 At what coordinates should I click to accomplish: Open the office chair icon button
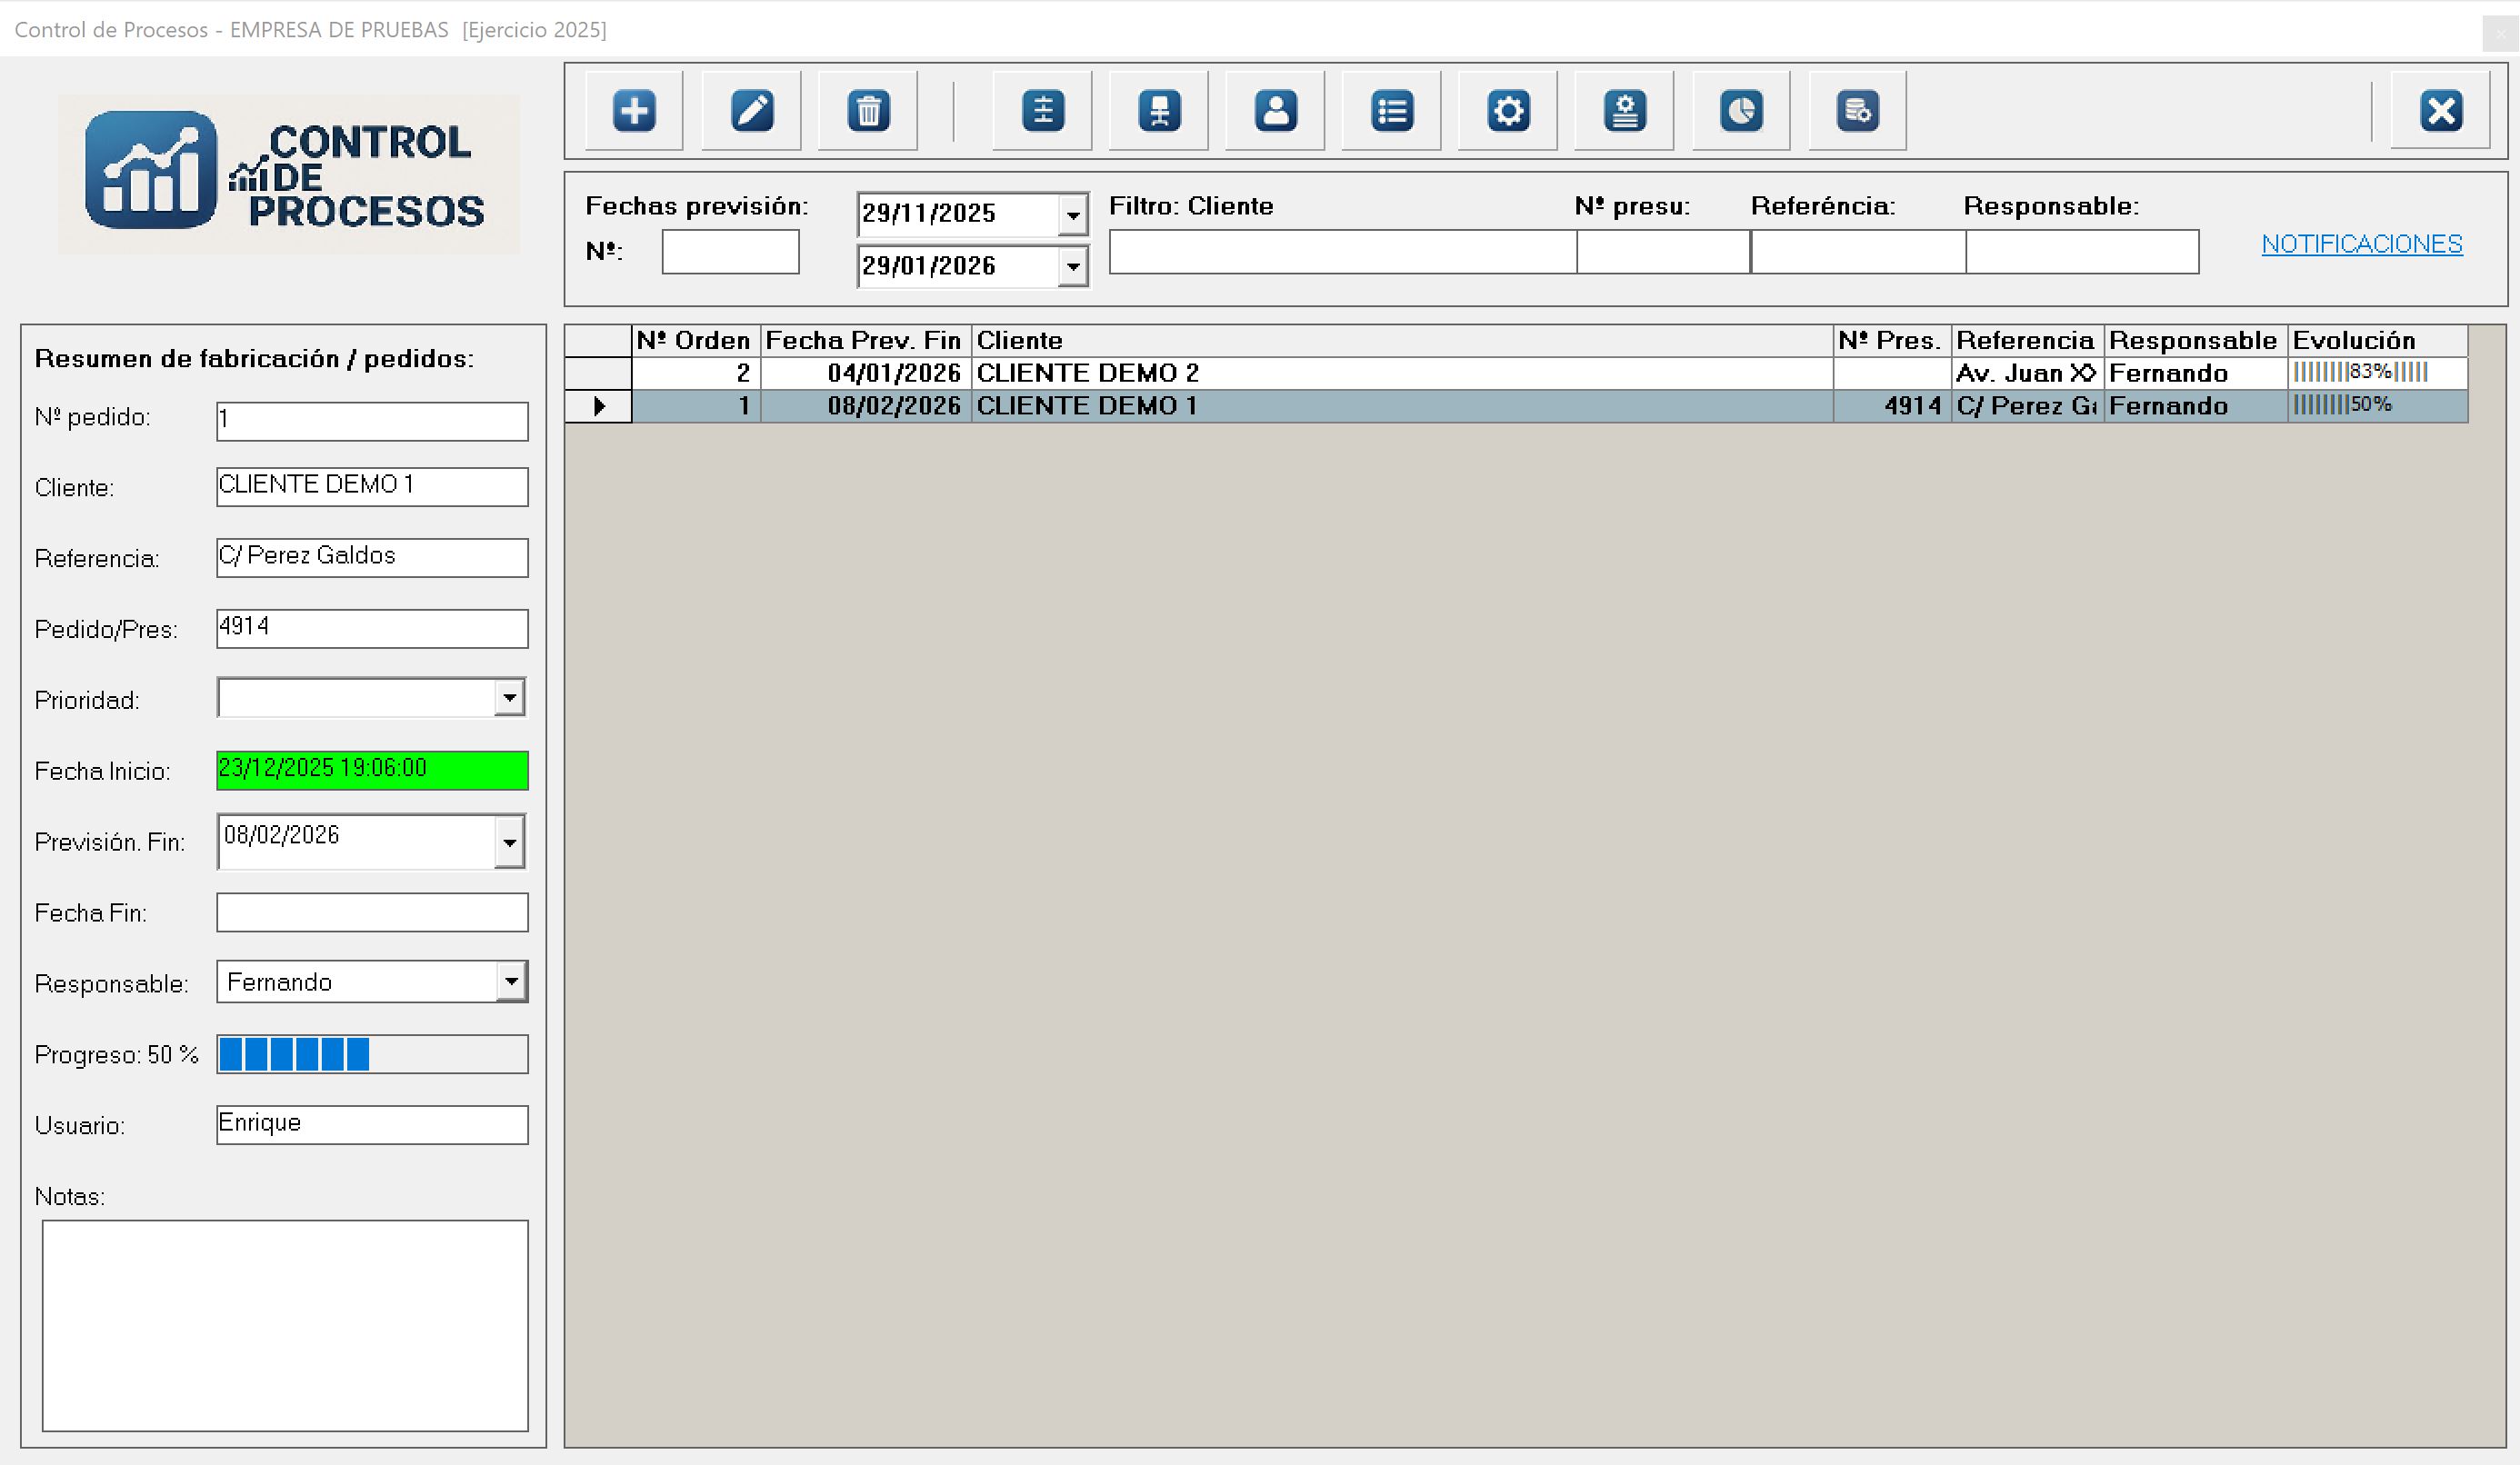1159,110
